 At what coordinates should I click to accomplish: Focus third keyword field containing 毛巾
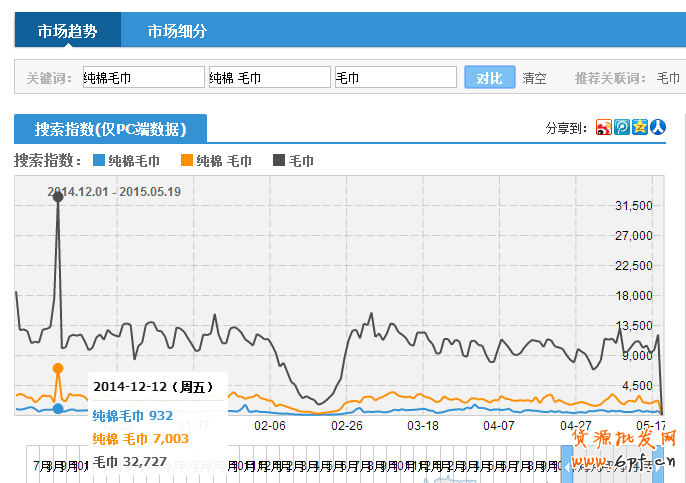394,77
